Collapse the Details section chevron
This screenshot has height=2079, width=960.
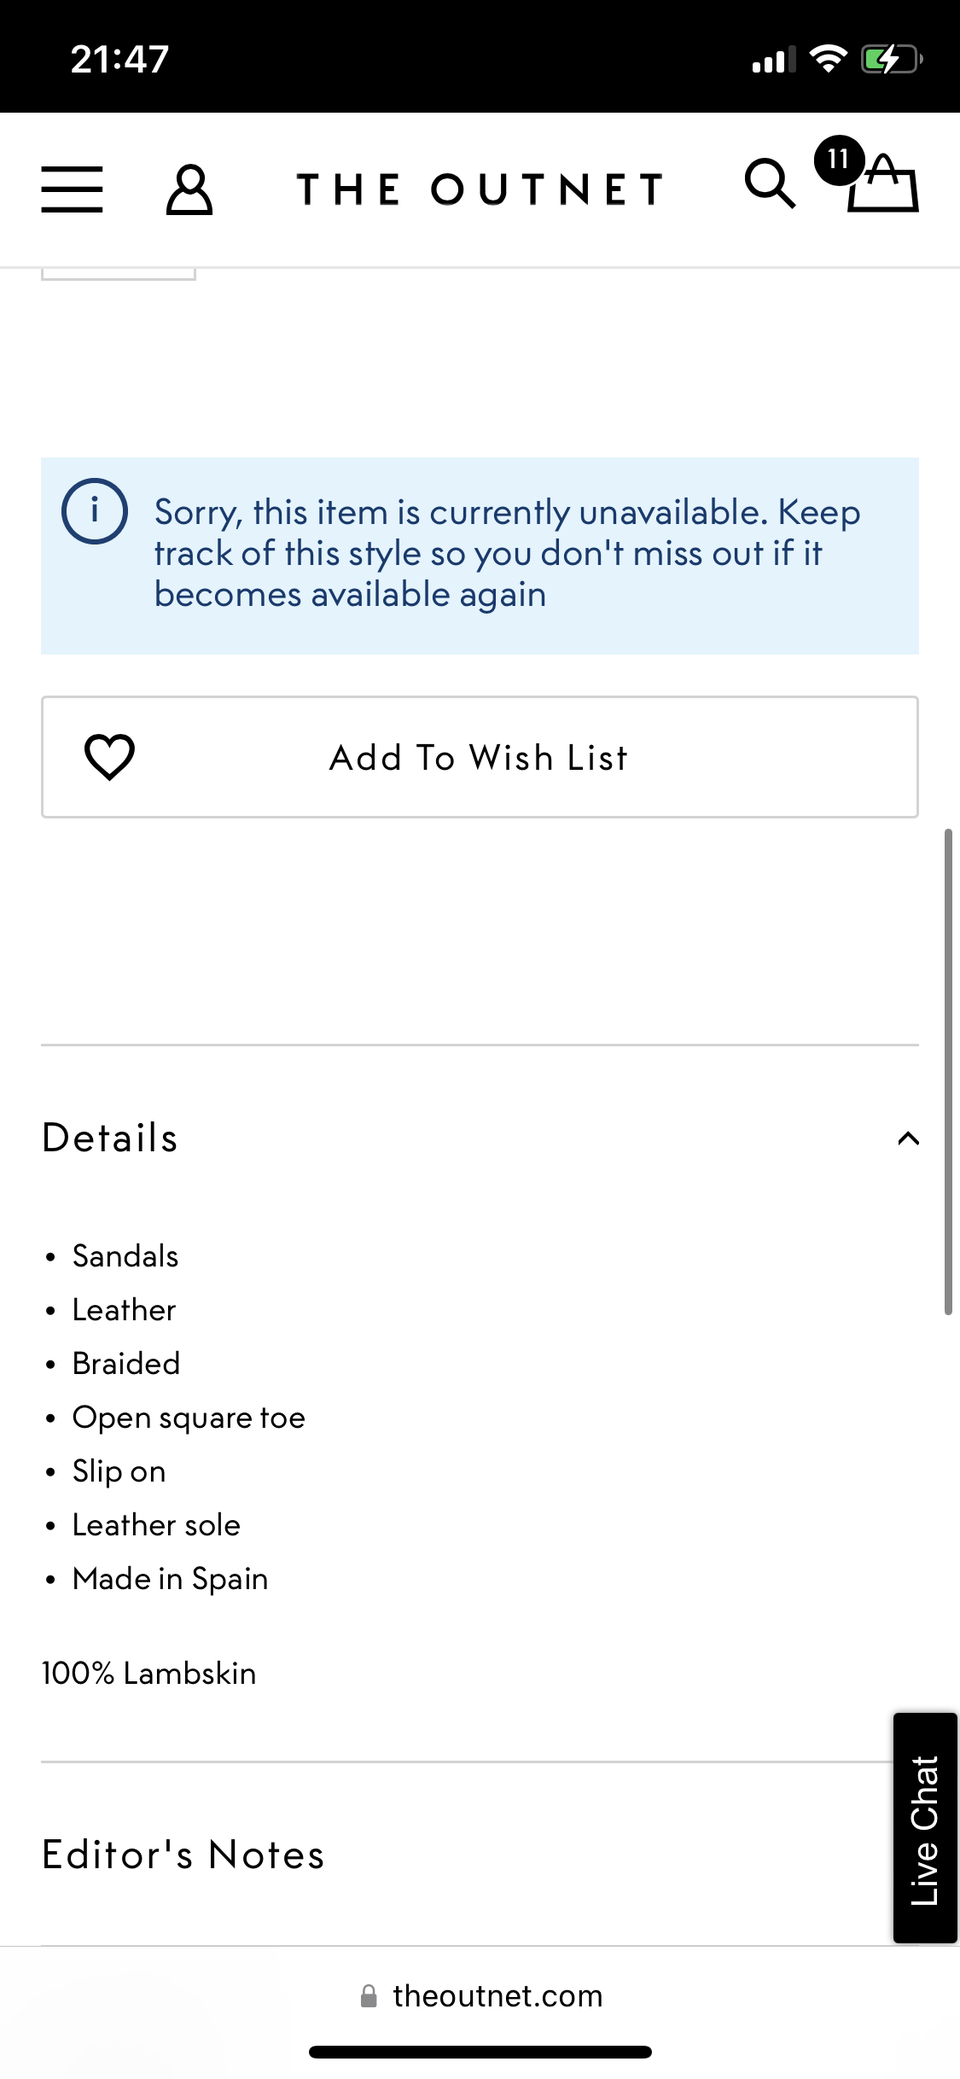907,1138
